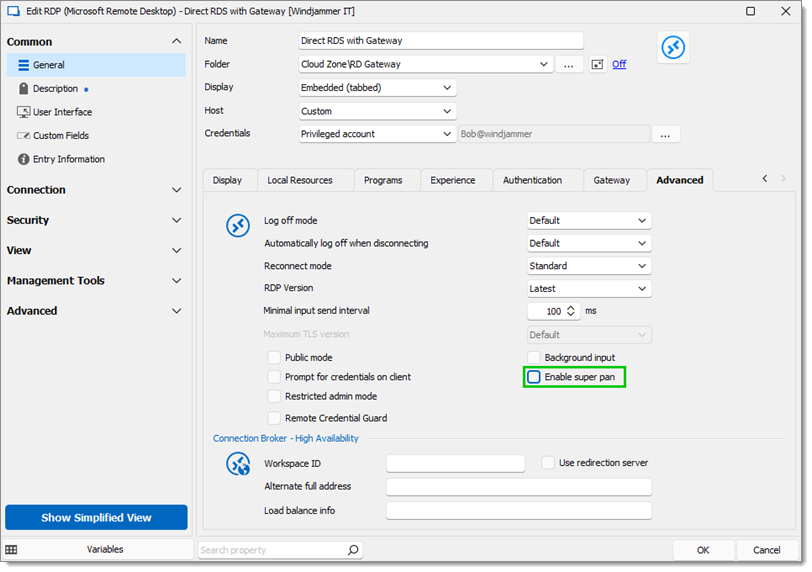Screen dimensions: 812x572
Task: Open Log off mode dropdown
Action: tap(589, 221)
